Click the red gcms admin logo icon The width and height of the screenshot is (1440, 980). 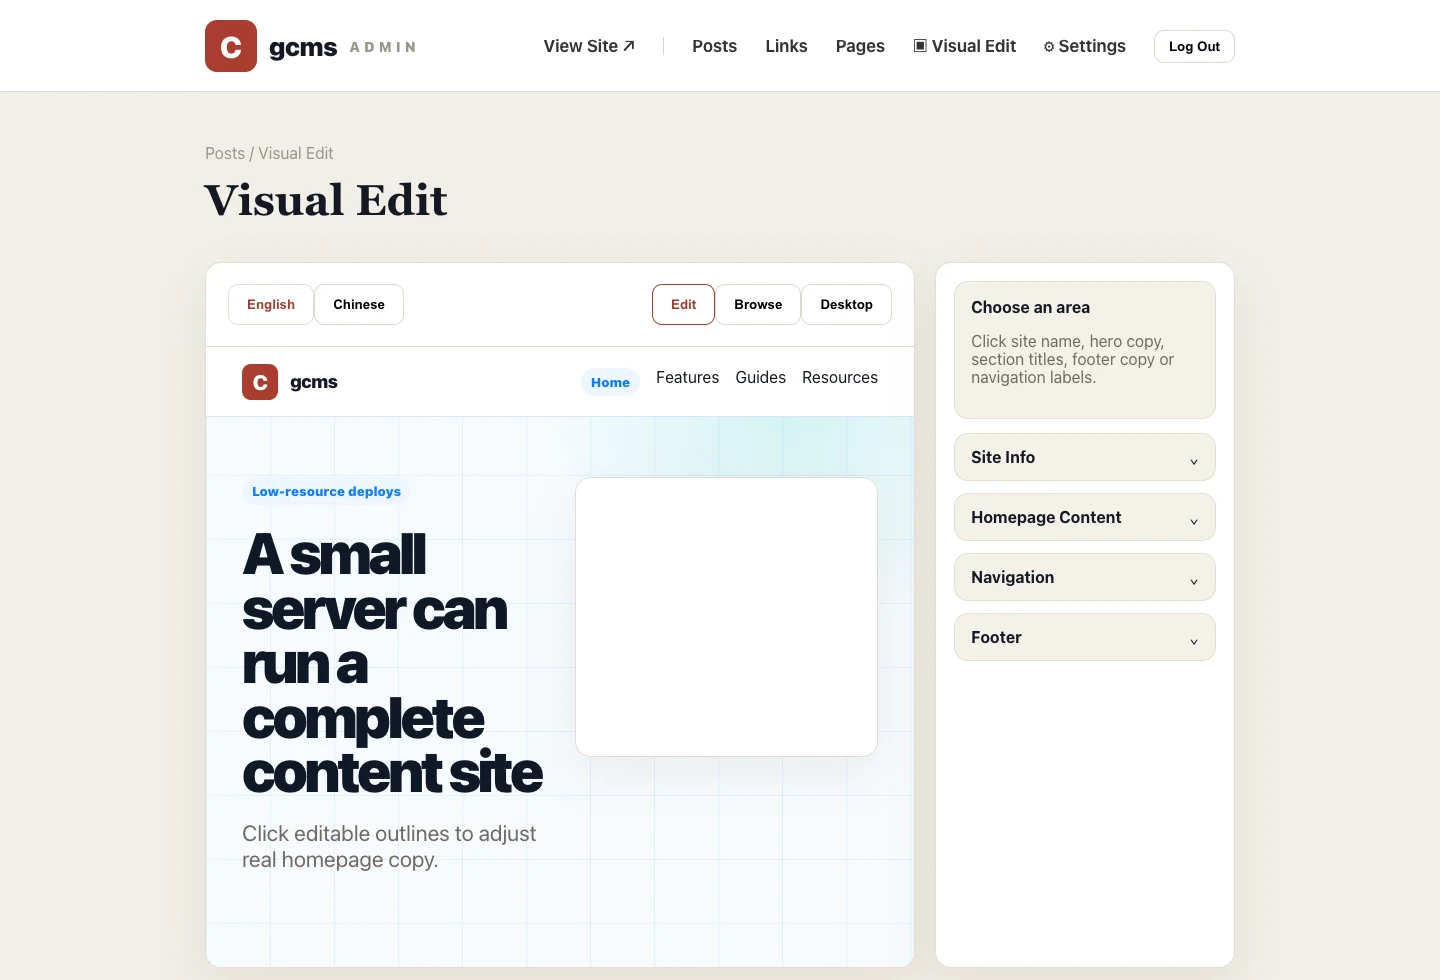point(231,46)
